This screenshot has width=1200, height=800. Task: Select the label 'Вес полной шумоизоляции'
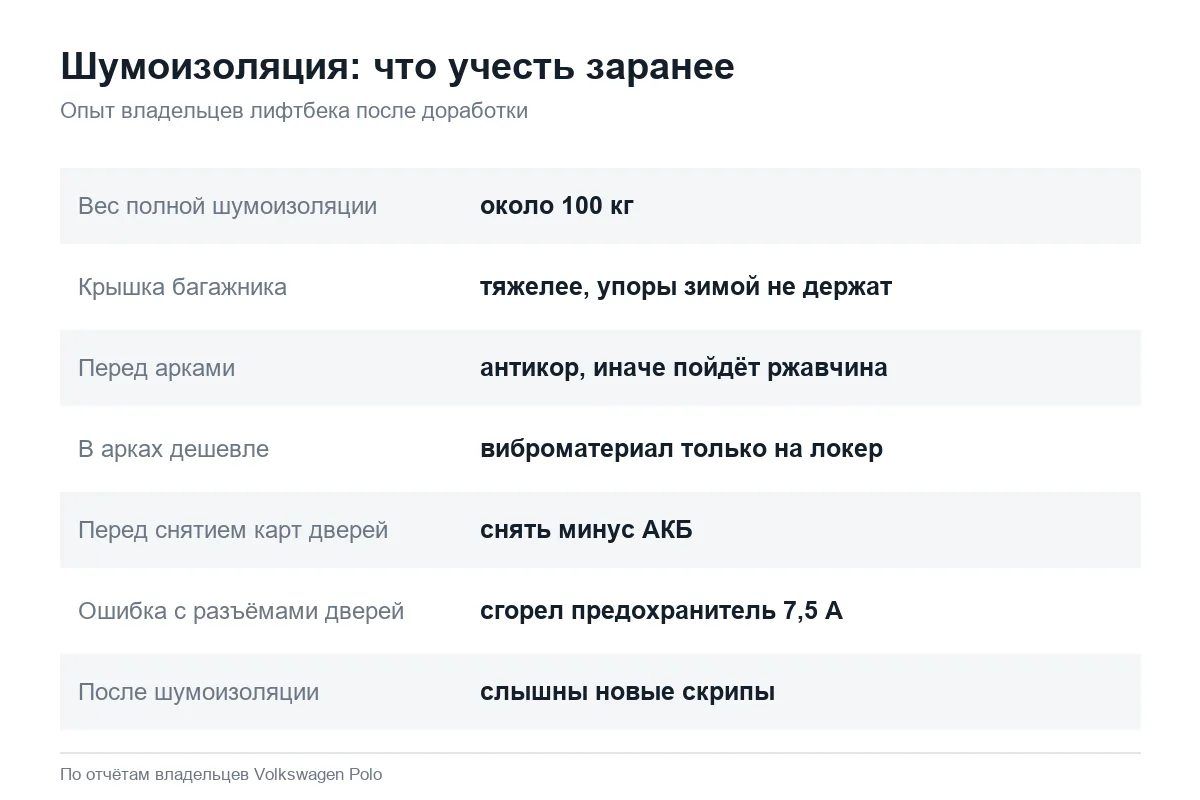pyautogui.click(x=228, y=206)
